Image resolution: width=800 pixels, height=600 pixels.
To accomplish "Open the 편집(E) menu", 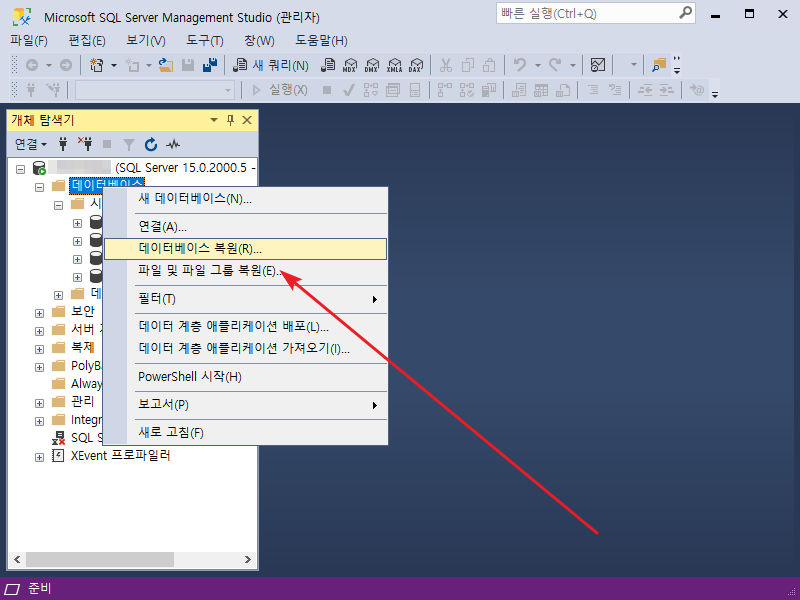I will point(87,40).
